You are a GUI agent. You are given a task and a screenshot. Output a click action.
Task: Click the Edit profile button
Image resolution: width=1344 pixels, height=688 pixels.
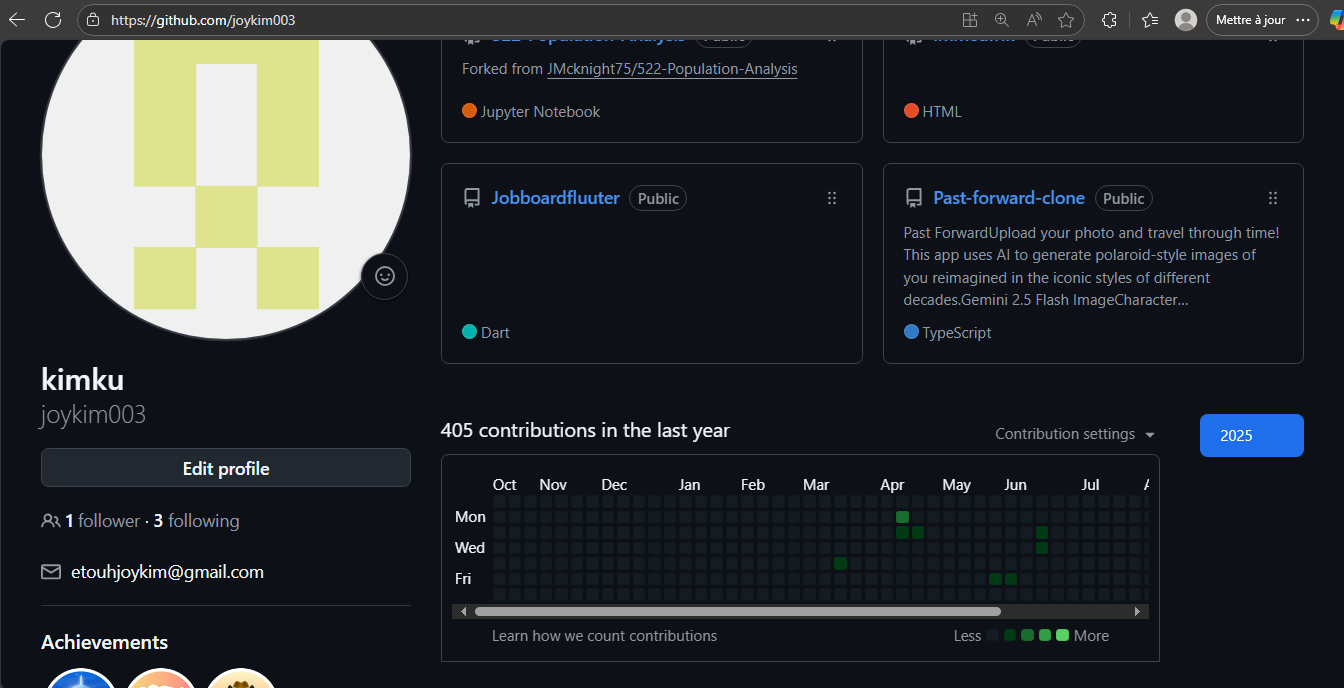226,468
